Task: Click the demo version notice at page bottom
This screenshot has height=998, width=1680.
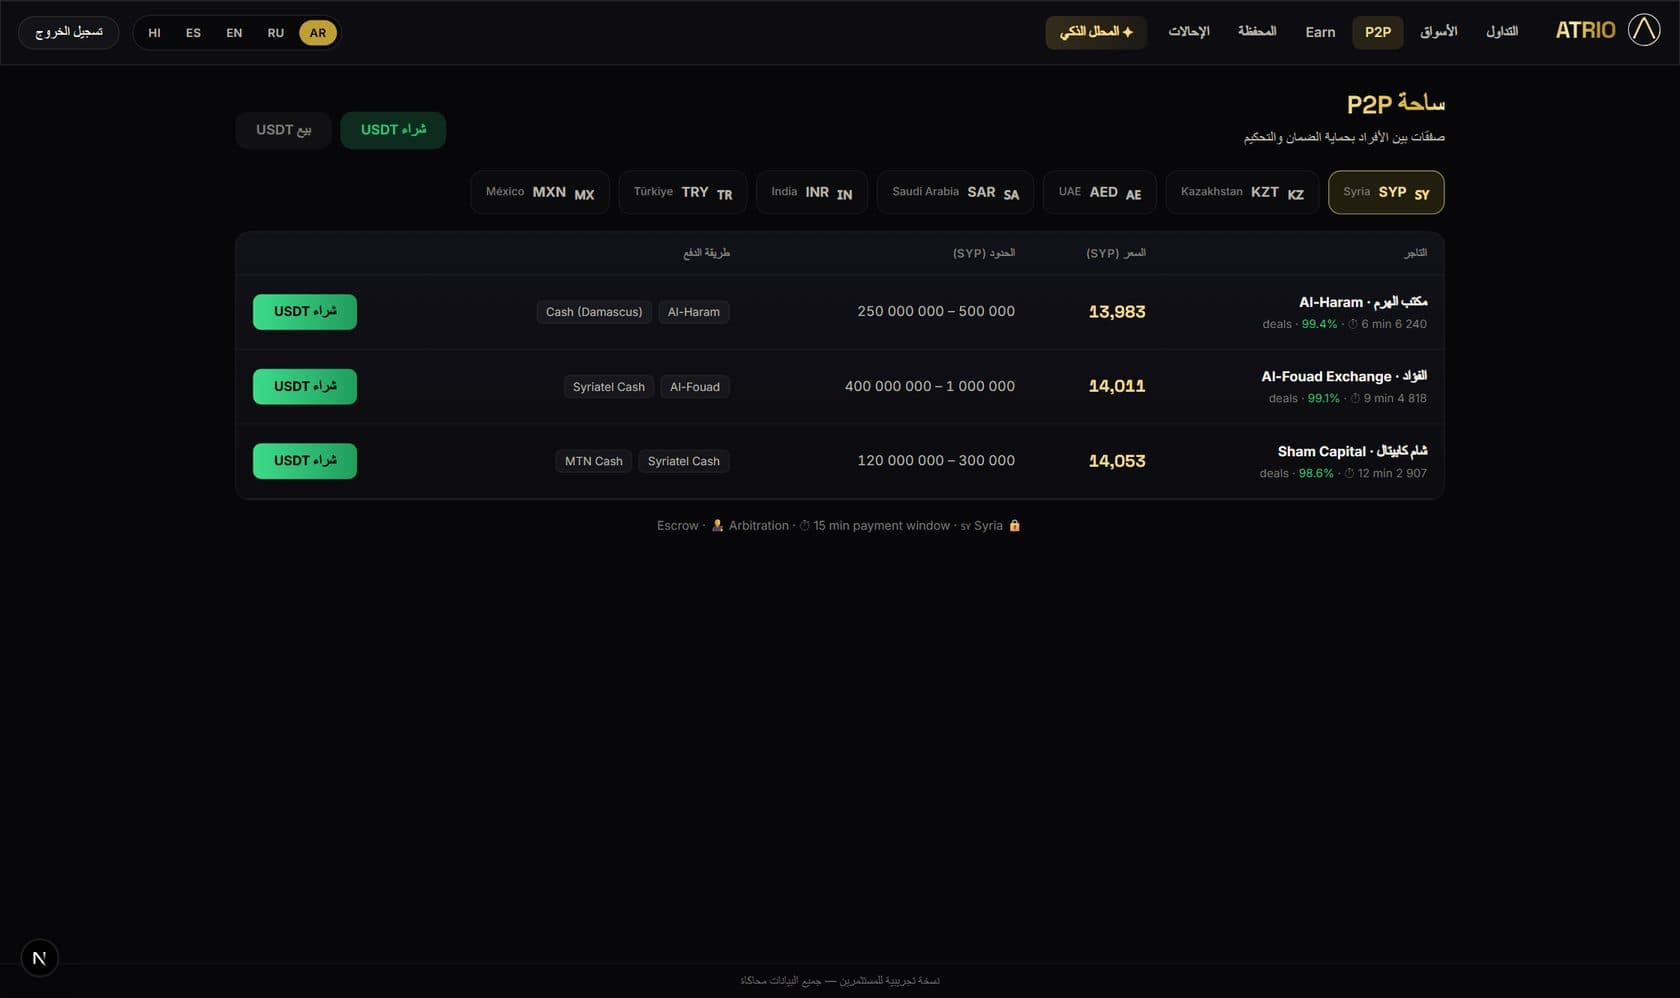Action: 840,981
